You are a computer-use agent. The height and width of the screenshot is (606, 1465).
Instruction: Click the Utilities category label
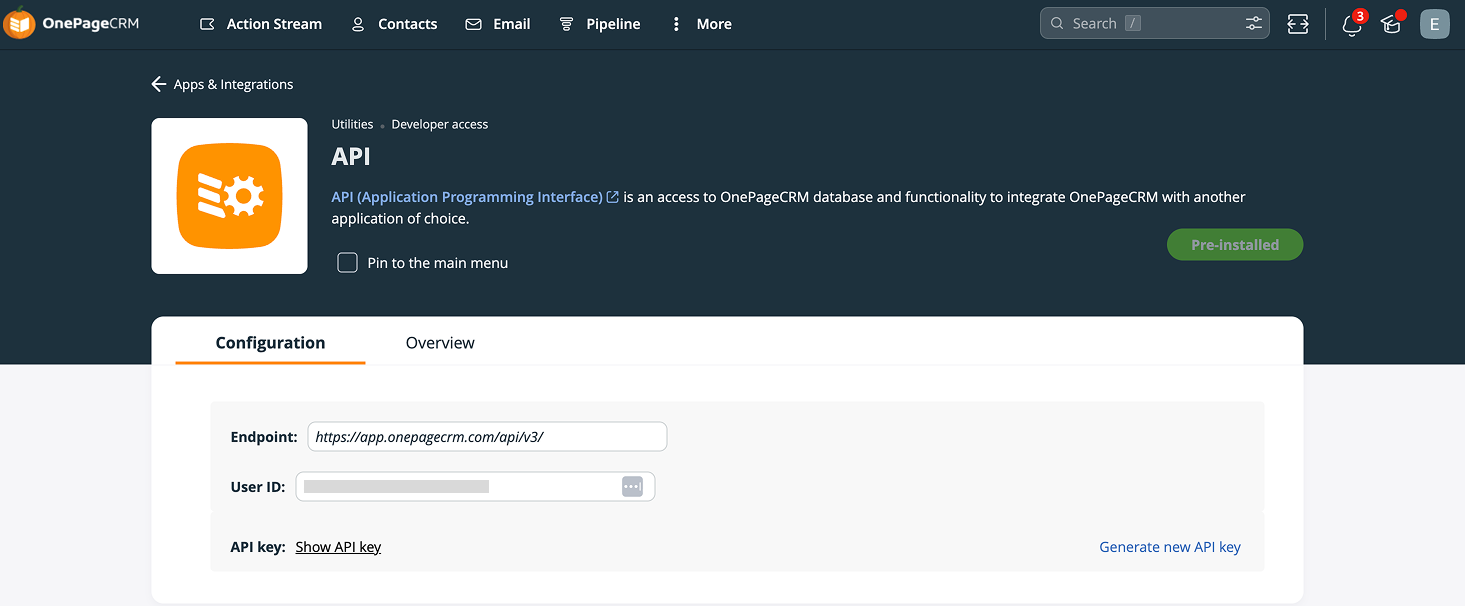tap(352, 124)
